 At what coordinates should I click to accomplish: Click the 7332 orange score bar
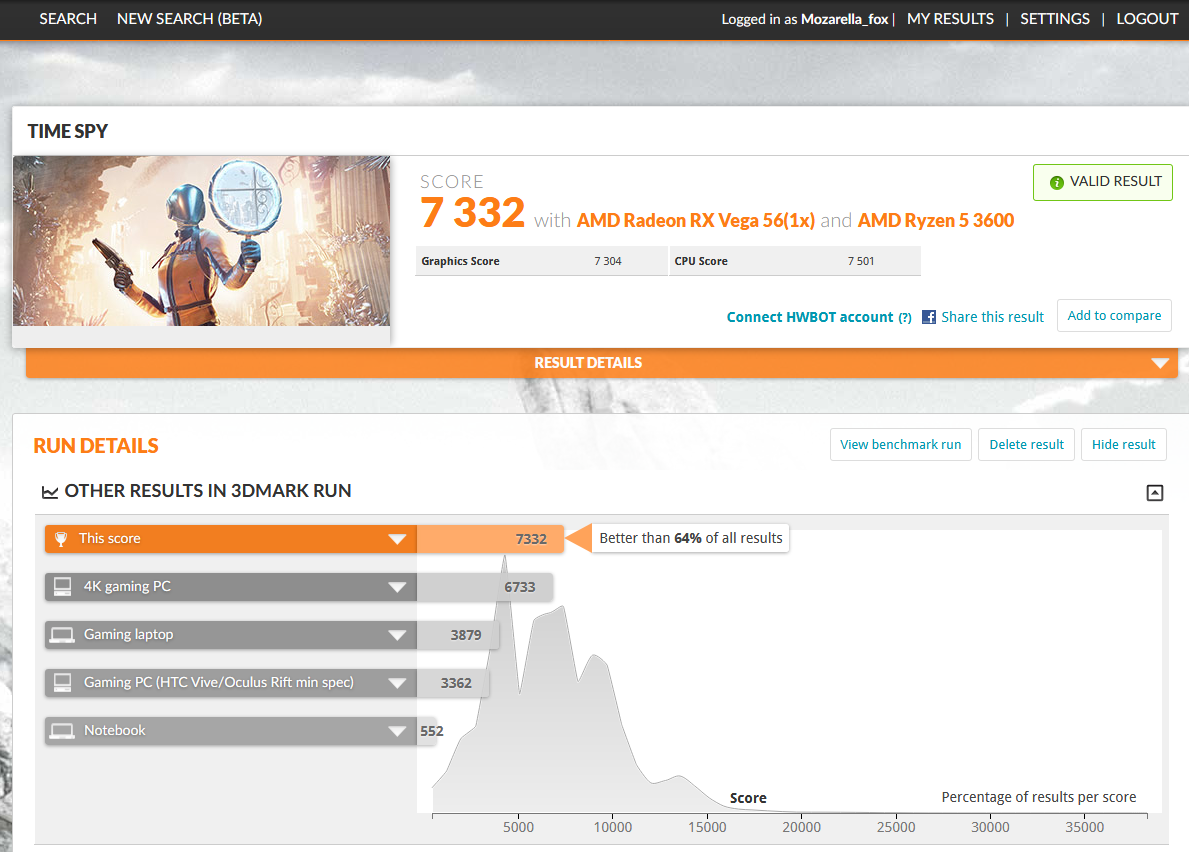coord(490,539)
